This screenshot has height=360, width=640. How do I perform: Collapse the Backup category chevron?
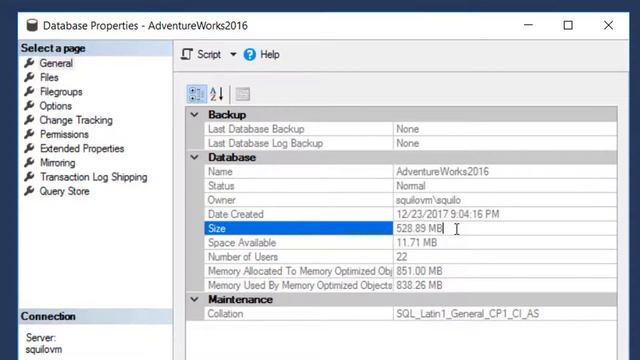pyautogui.click(x=195, y=115)
